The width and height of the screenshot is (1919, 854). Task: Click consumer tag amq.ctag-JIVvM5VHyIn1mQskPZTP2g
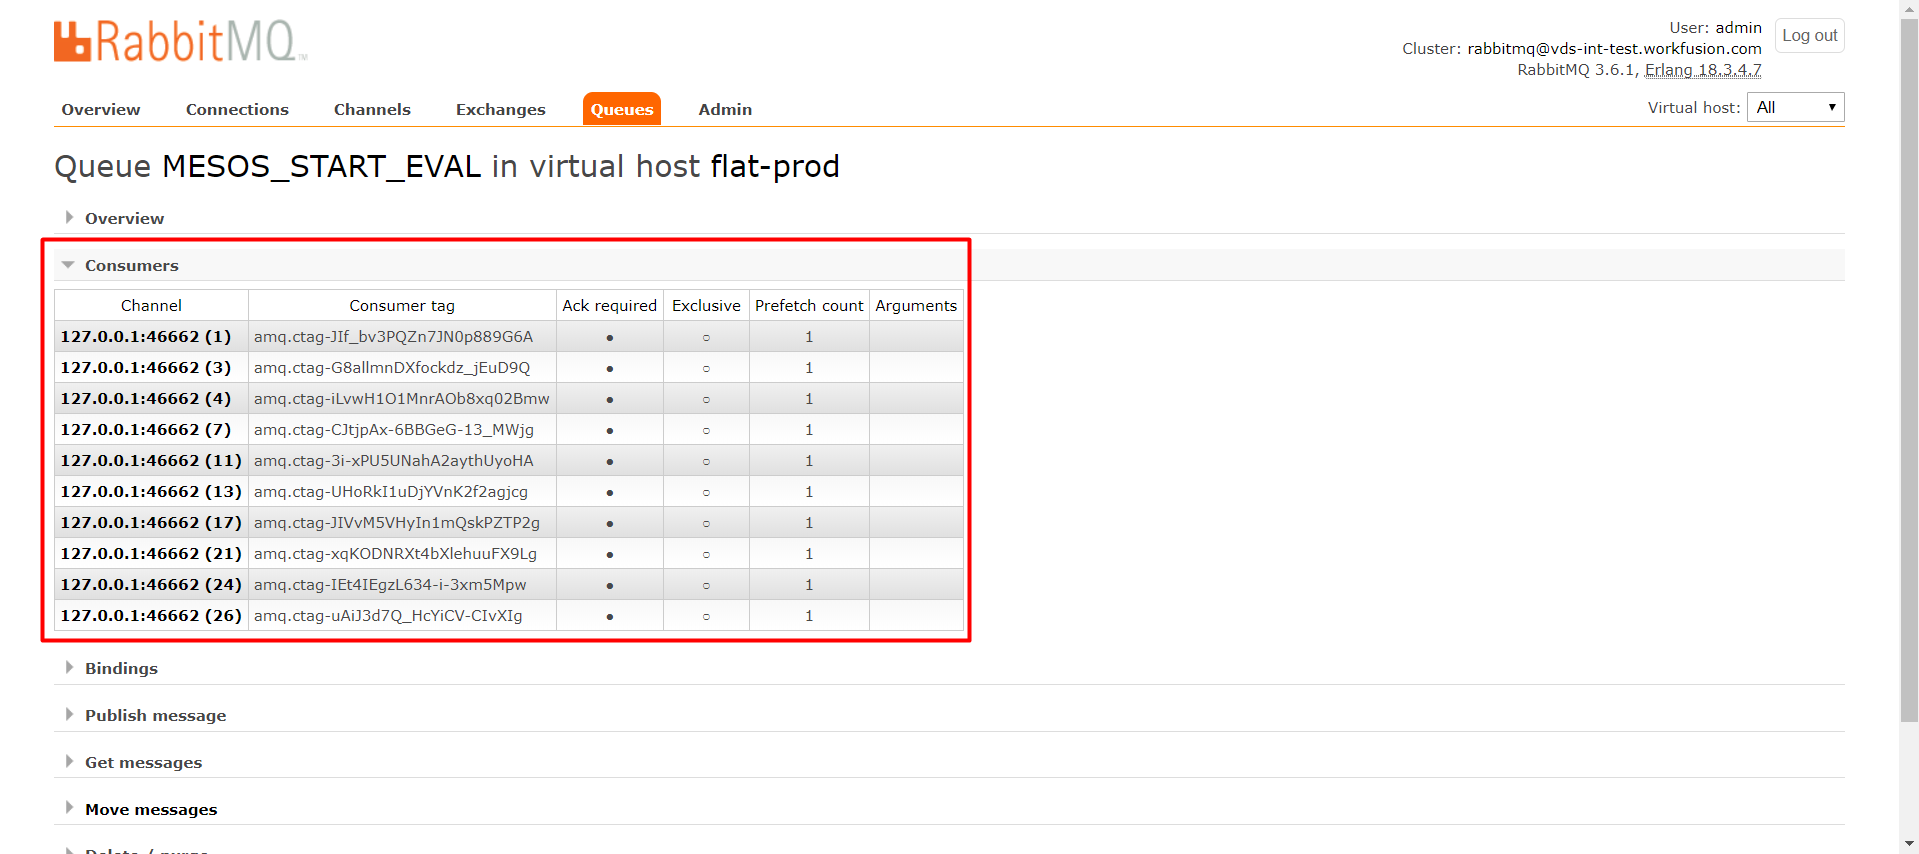click(397, 522)
